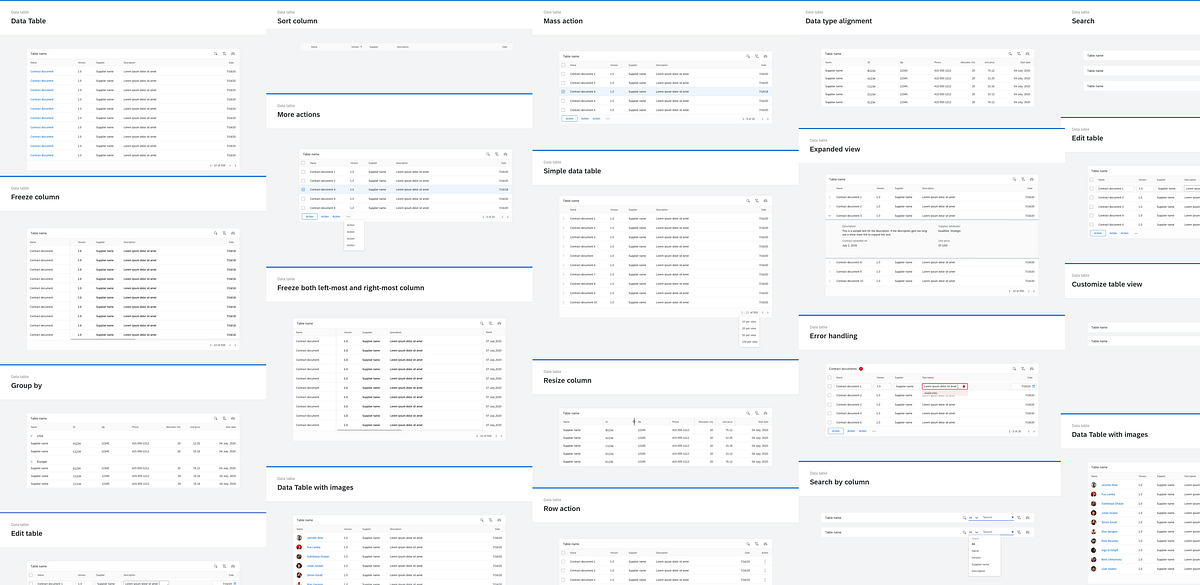Open the settings gear in the Simple data table toolbar

point(765,200)
